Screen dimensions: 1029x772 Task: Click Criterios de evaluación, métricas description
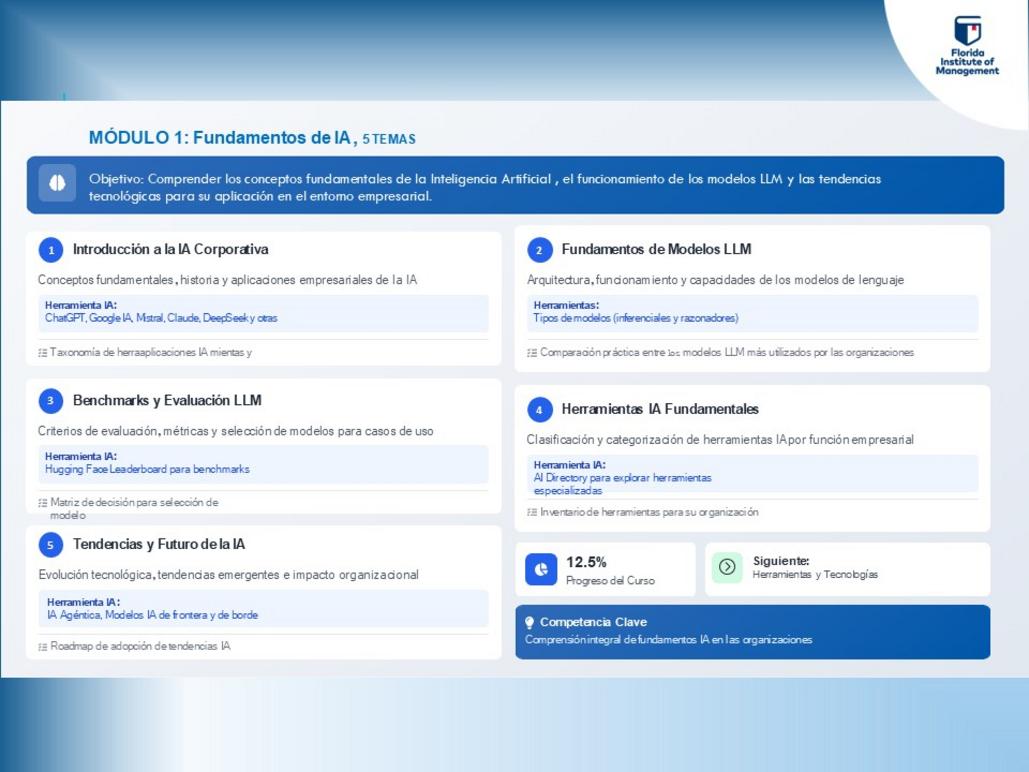tap(236, 431)
